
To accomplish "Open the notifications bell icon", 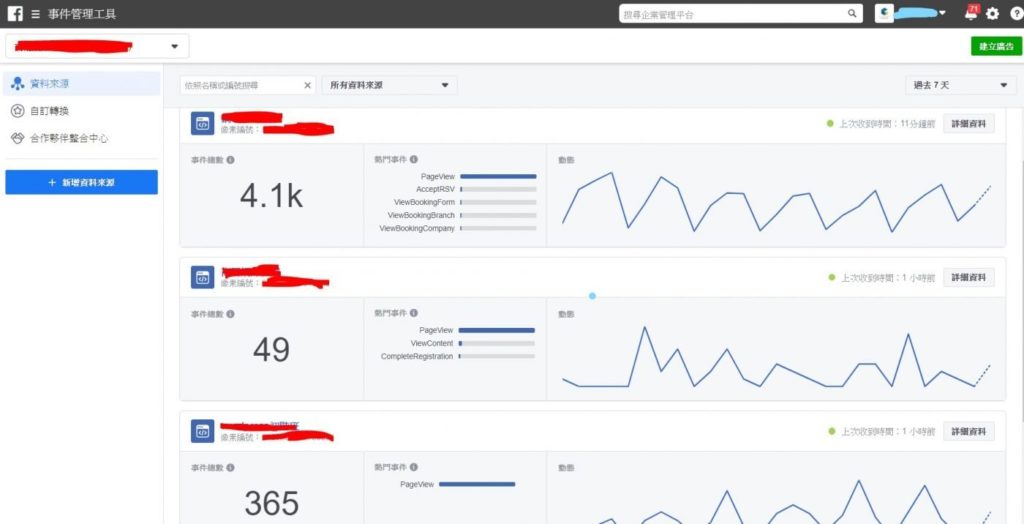I will pos(971,13).
